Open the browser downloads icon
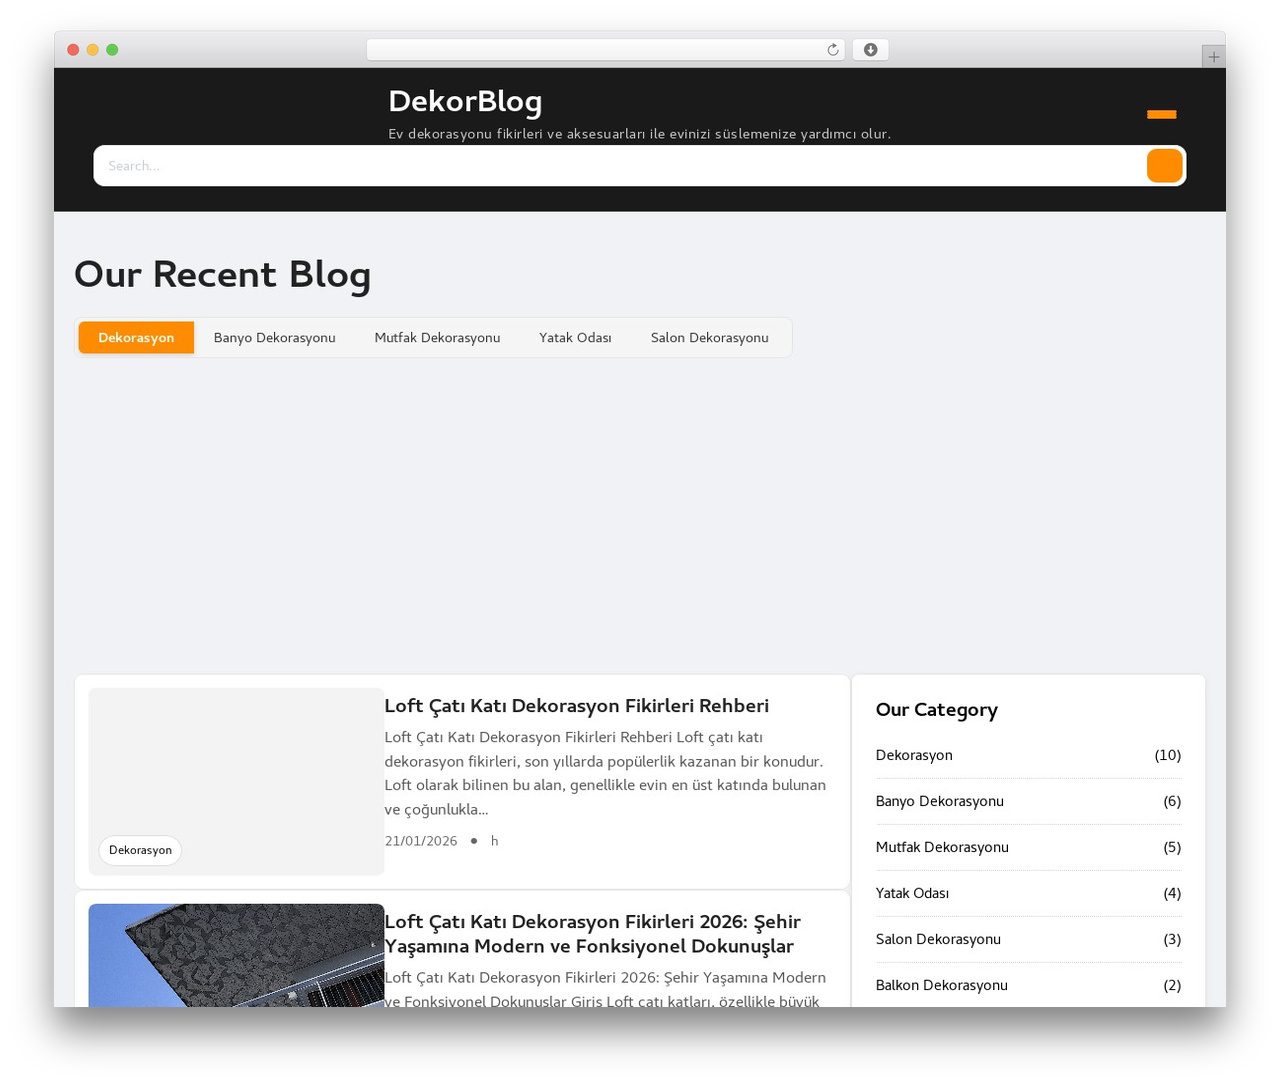This screenshot has width=1280, height=1084. click(870, 50)
